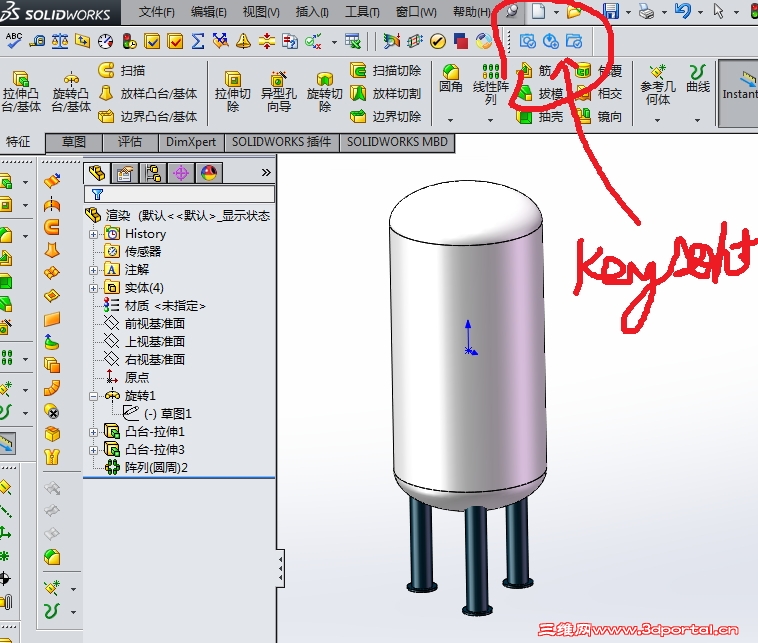This screenshot has height=643, width=758.
Task: Switch to the SOLIDWORKS MBD tab
Action: [397, 142]
